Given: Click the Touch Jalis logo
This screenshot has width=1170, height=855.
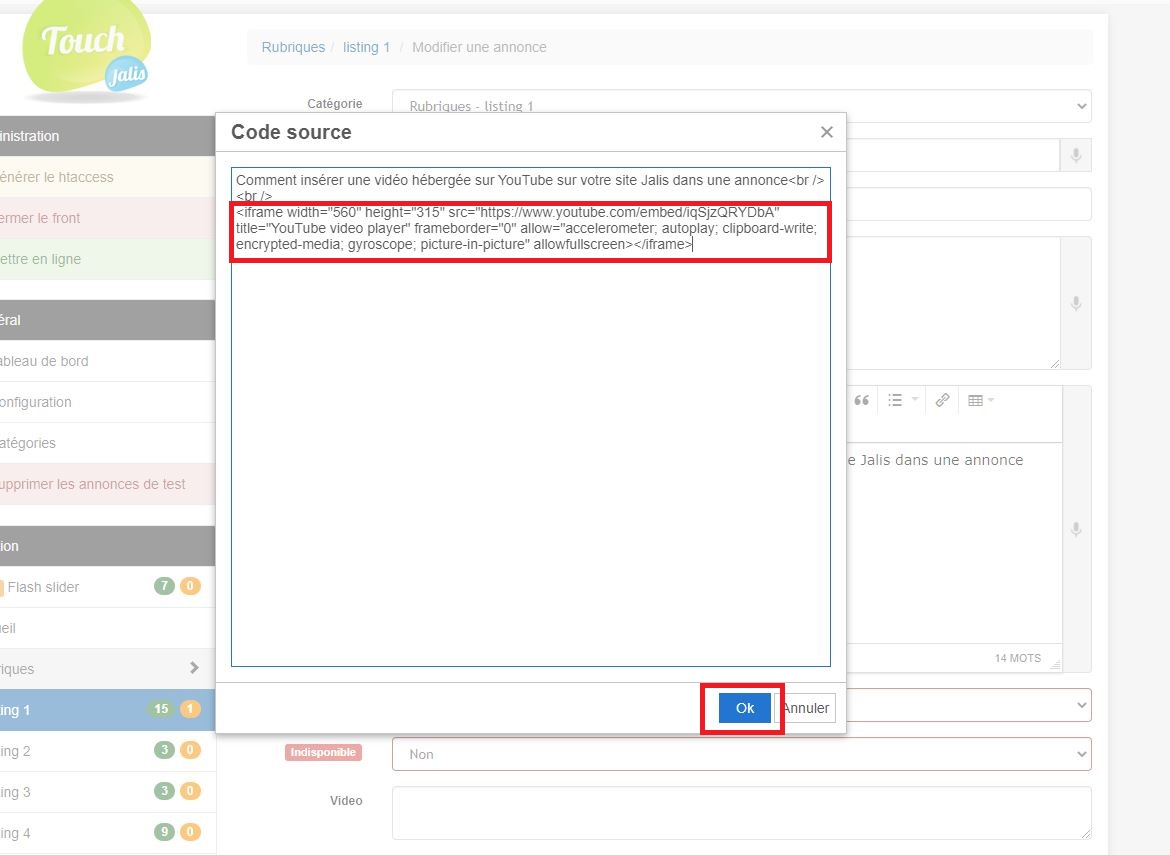Looking at the screenshot, I should pos(87,50).
